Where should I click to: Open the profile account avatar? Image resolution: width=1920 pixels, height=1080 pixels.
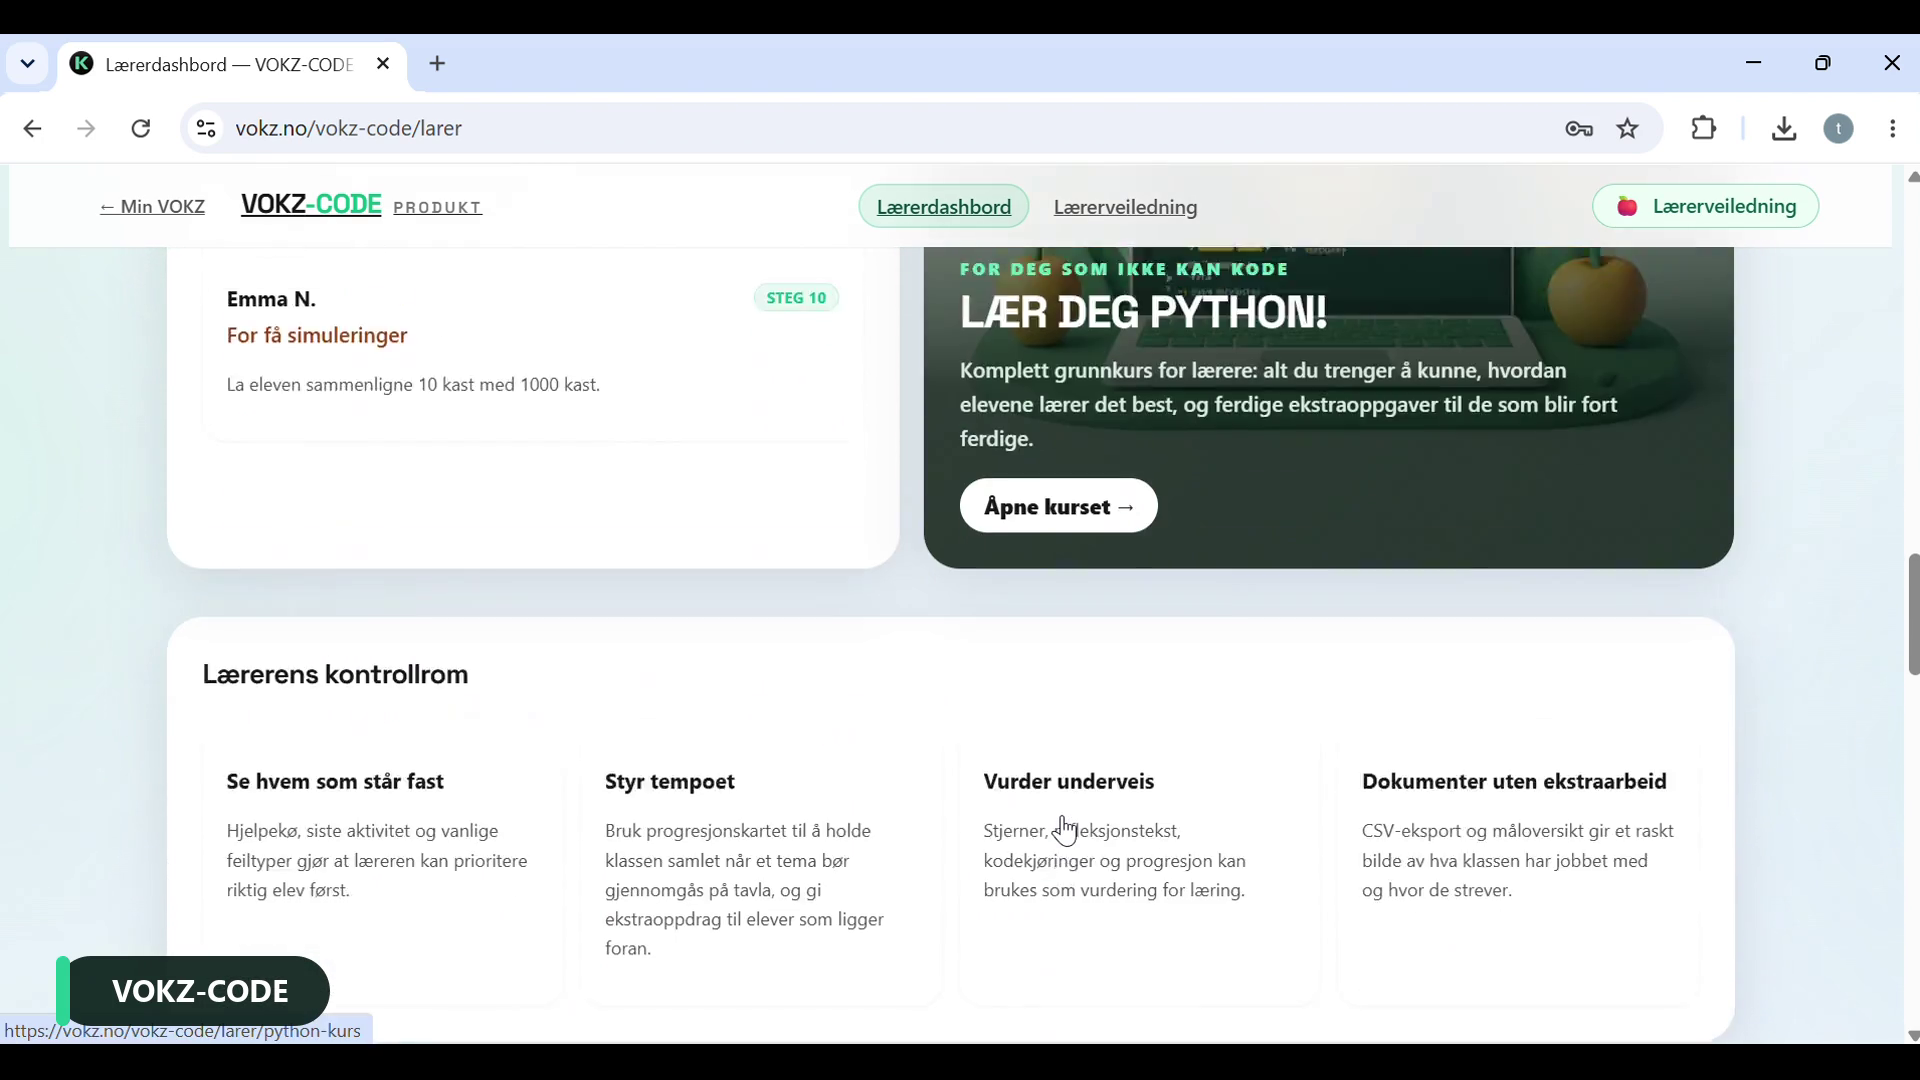pyautogui.click(x=1840, y=129)
